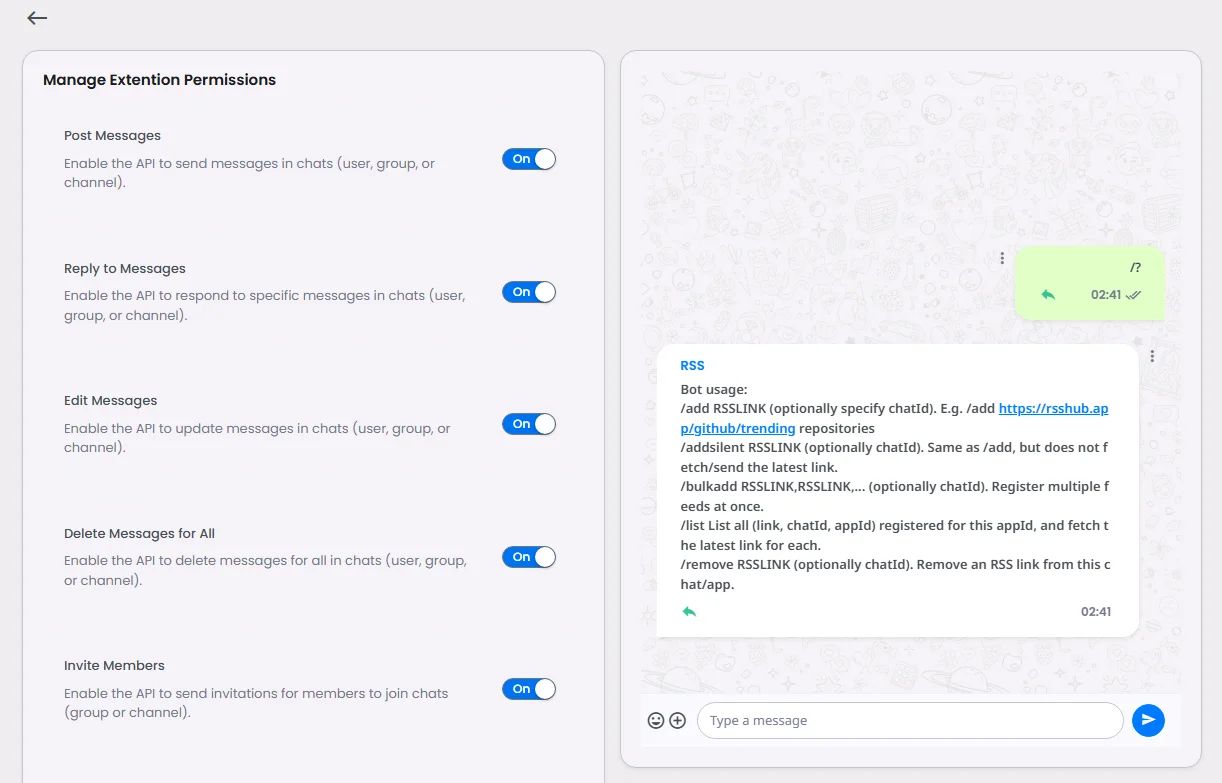Screen dimensions: 1222x783
Task: Click the 'Manage Extention Permissions' heading
Action: (x=159, y=80)
